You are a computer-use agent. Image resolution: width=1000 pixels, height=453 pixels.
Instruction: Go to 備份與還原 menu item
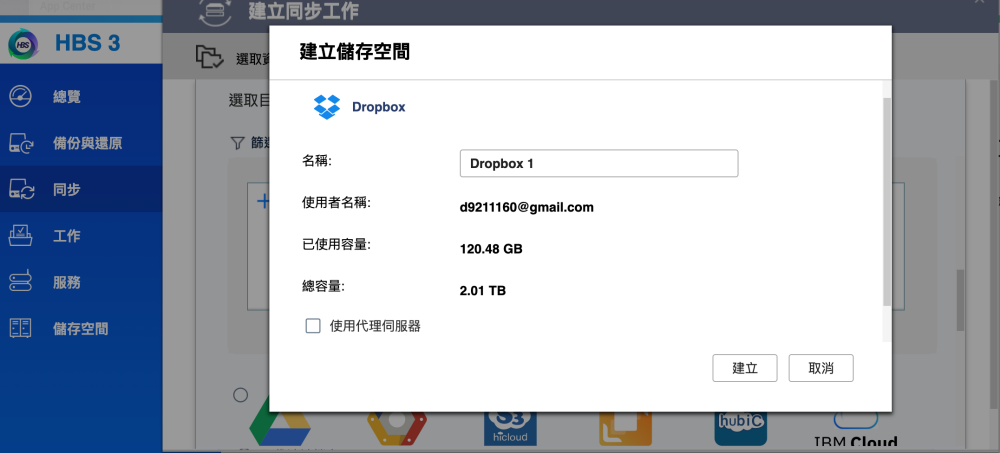(87, 144)
